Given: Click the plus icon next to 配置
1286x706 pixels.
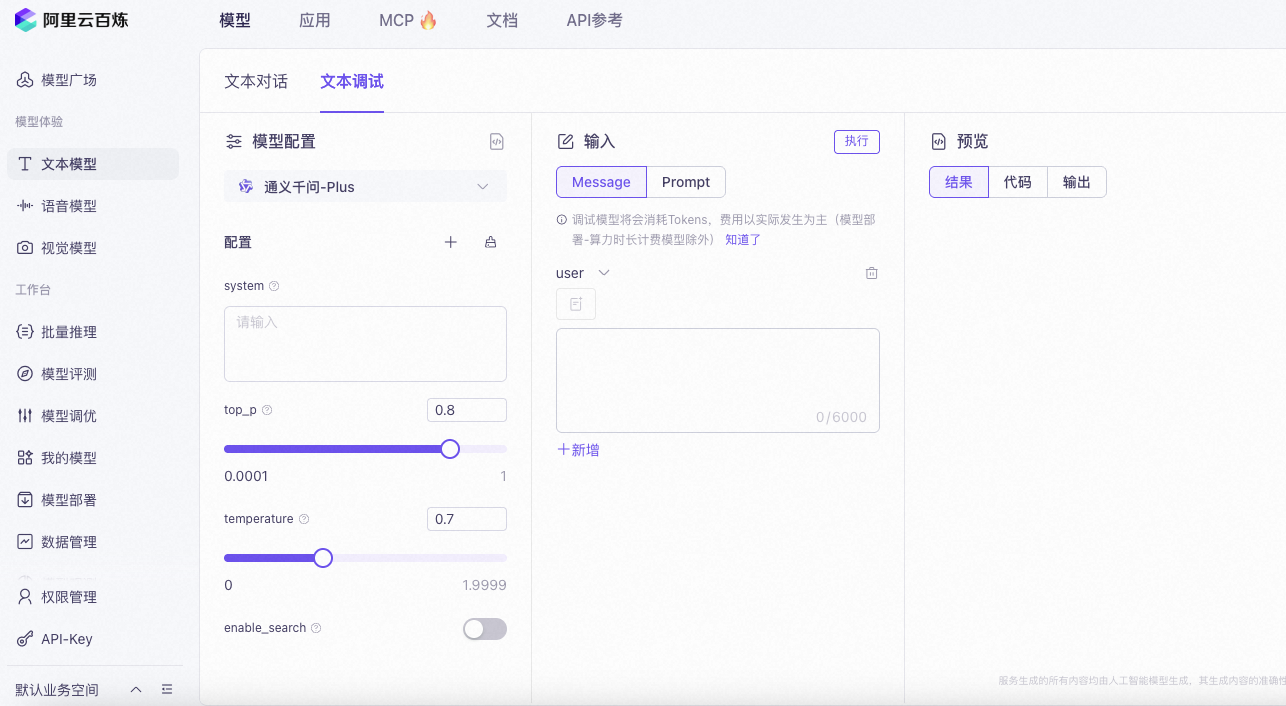Looking at the screenshot, I should (x=451, y=242).
